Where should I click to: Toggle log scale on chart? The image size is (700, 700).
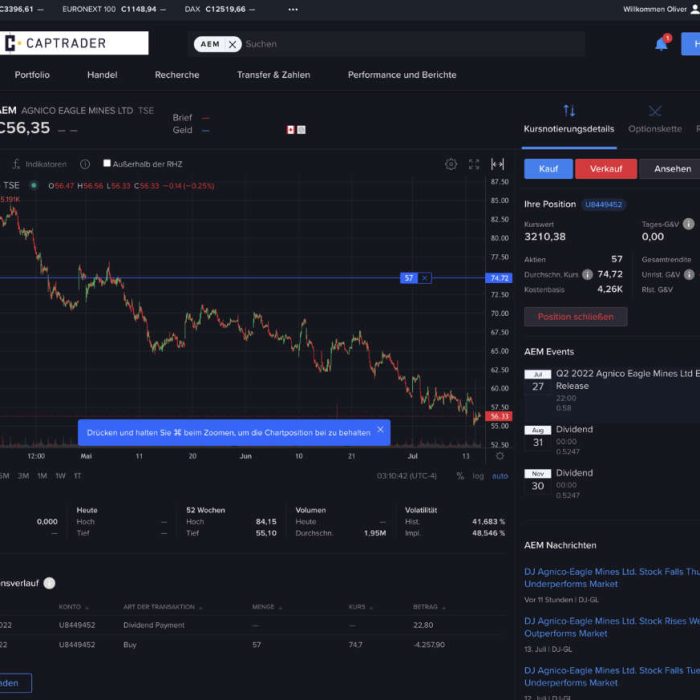click(x=478, y=476)
